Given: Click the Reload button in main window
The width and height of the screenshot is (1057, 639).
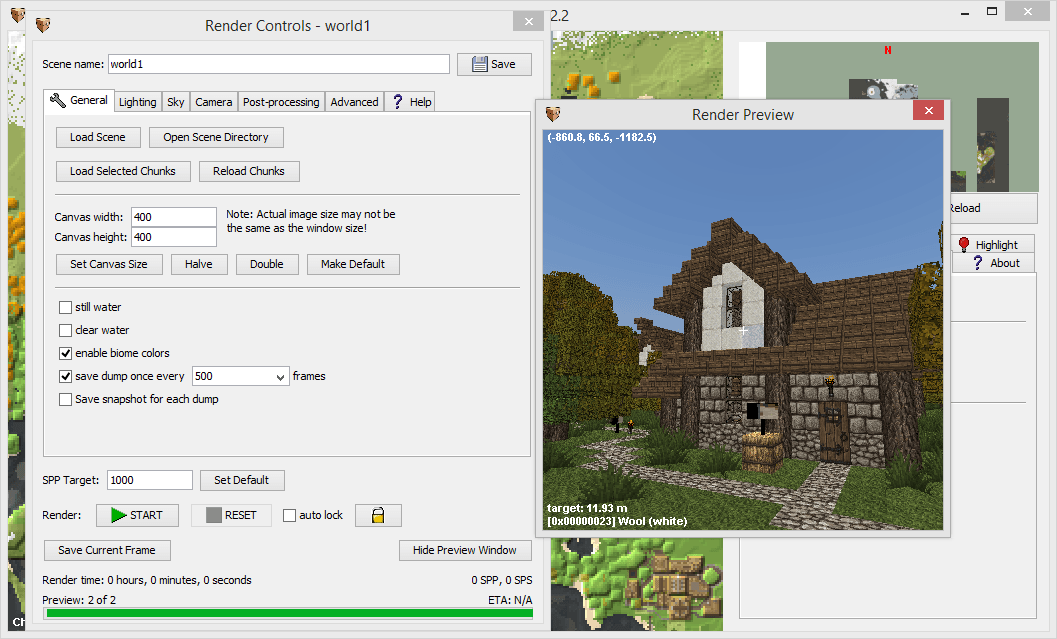Looking at the screenshot, I should (994, 208).
